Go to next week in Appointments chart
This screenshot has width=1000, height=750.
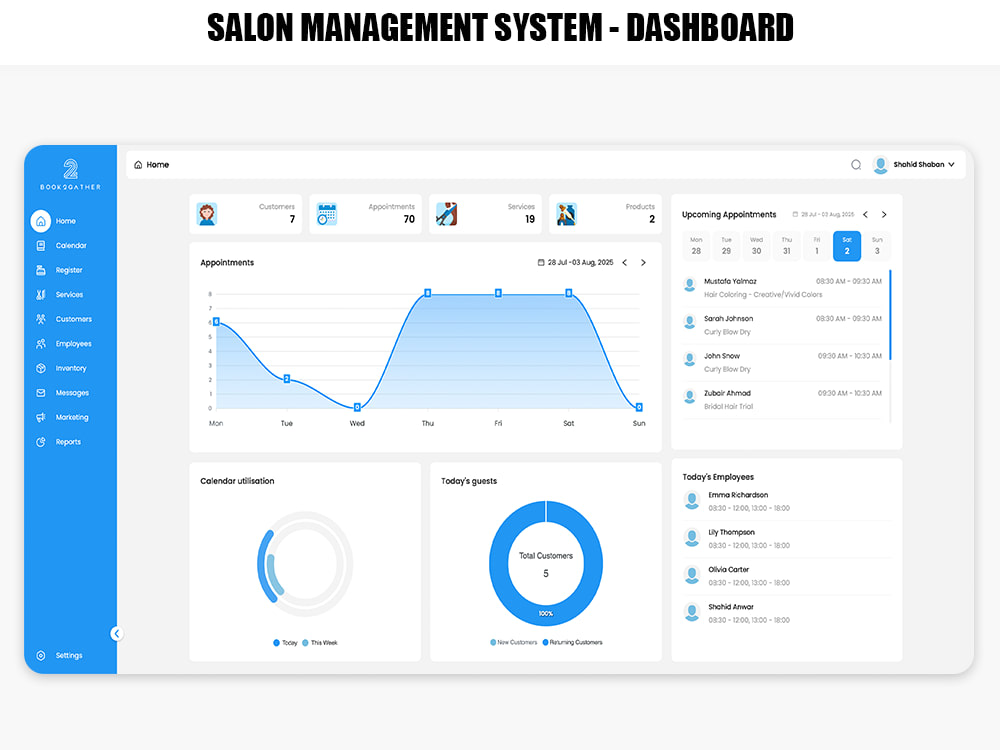pos(643,262)
